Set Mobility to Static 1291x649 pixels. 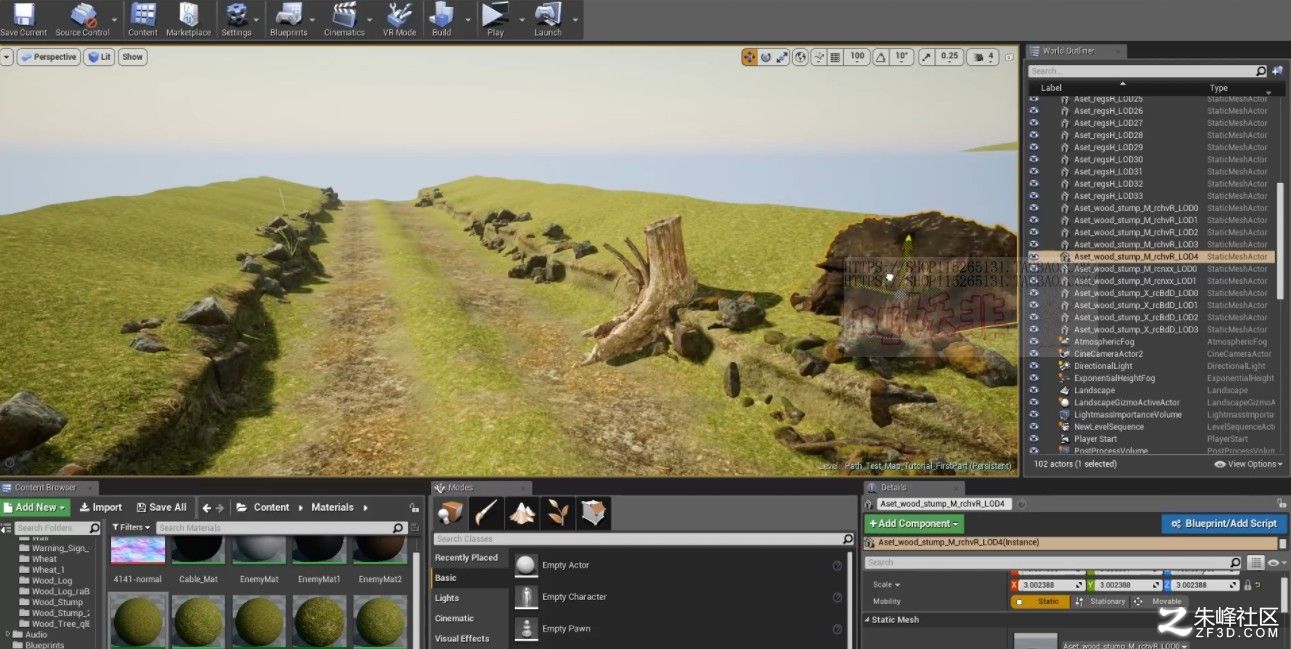(x=1040, y=602)
